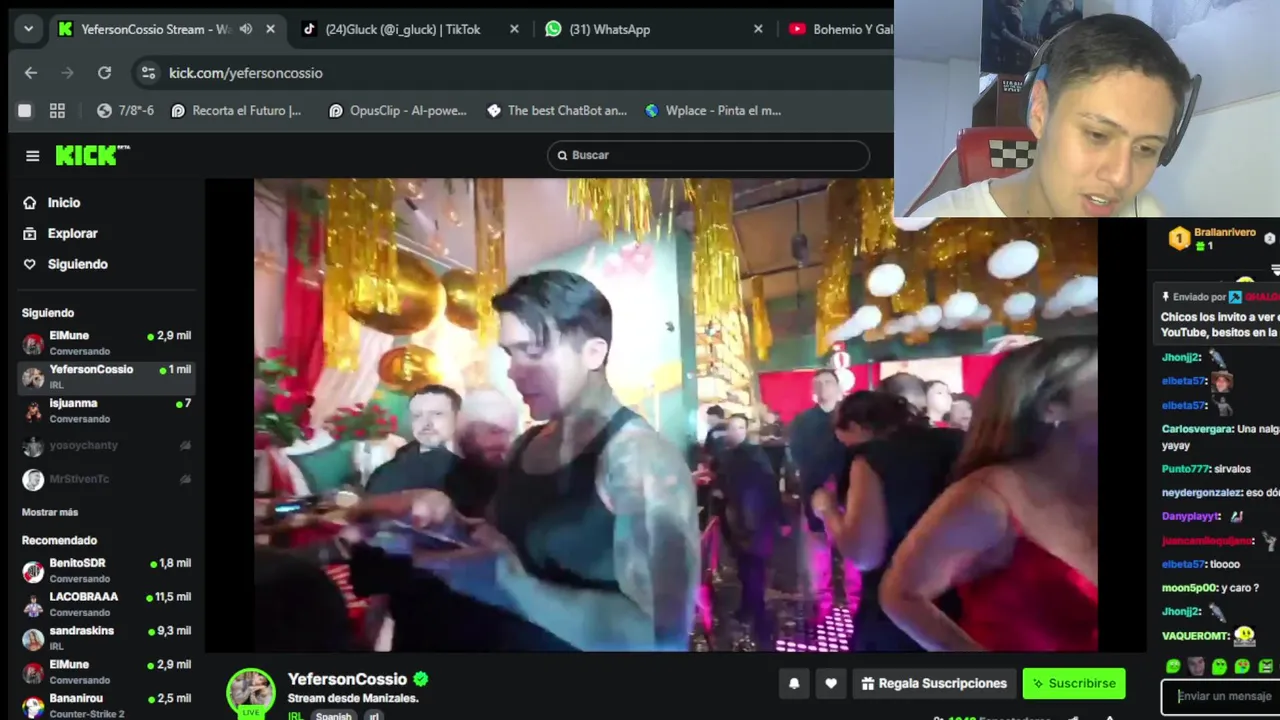Close the YefersonCossio Stream tab
Screen dimensions: 1280x720
[x=270, y=29]
